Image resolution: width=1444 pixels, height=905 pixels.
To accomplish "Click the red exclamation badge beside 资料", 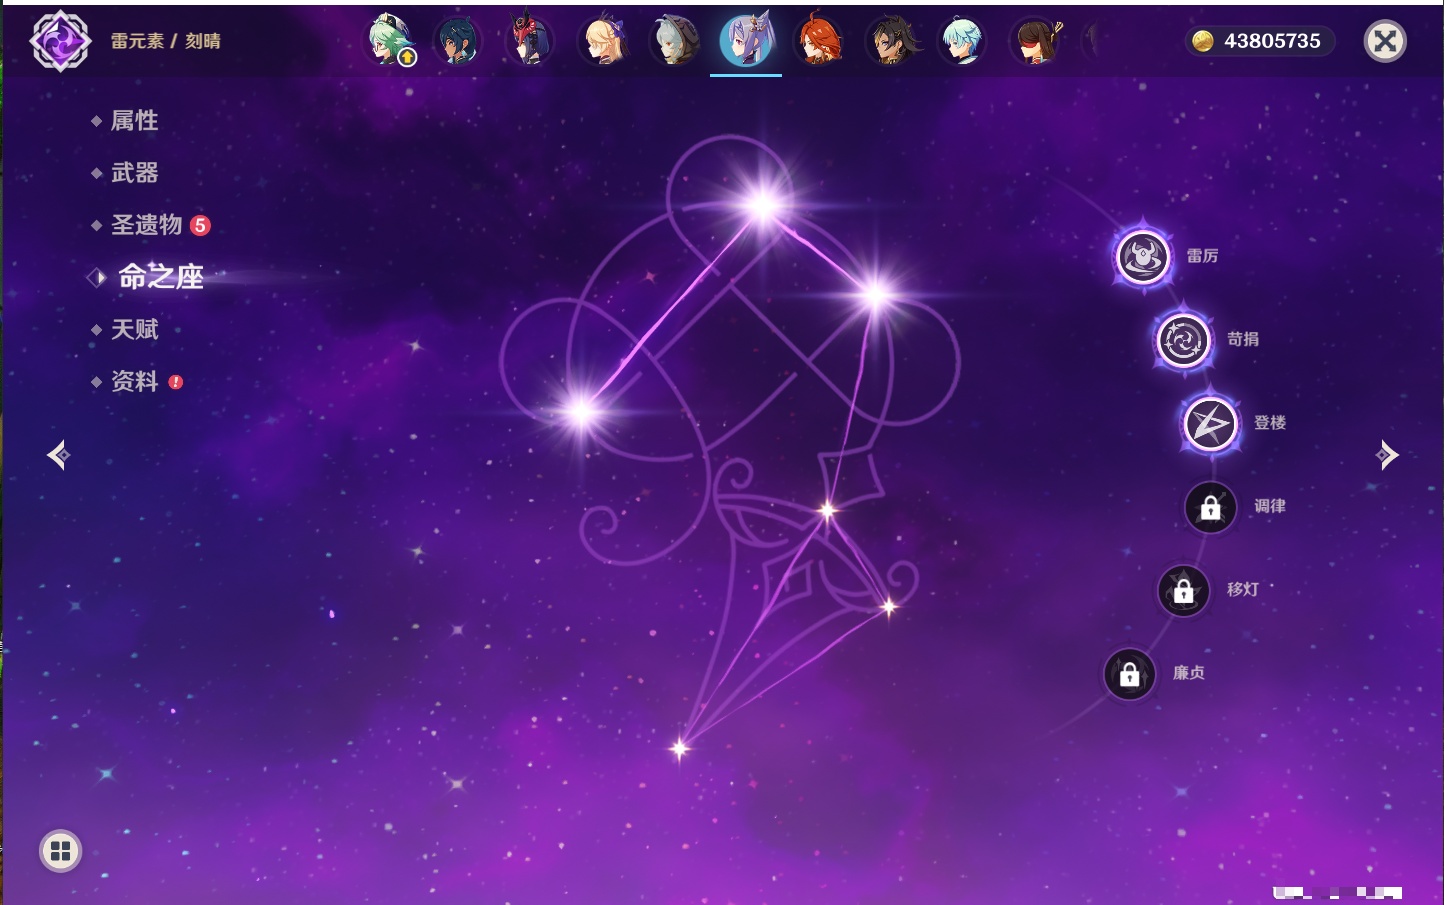I will tap(176, 382).
